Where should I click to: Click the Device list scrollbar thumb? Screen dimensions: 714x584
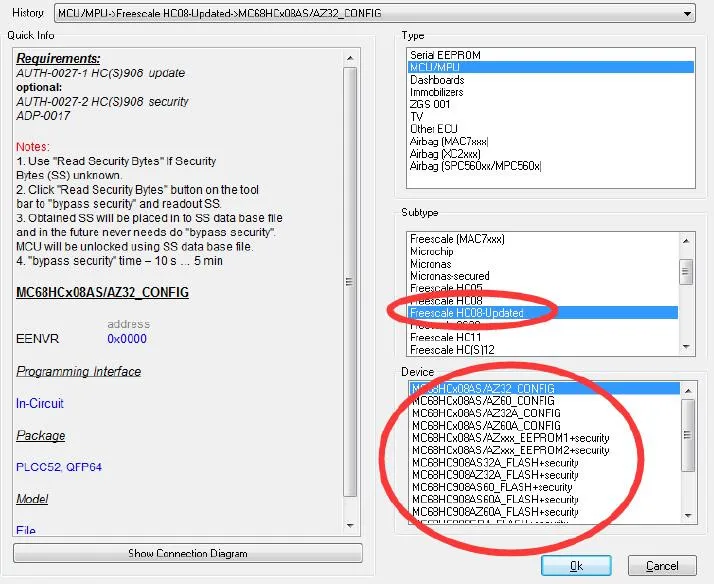click(x=688, y=435)
